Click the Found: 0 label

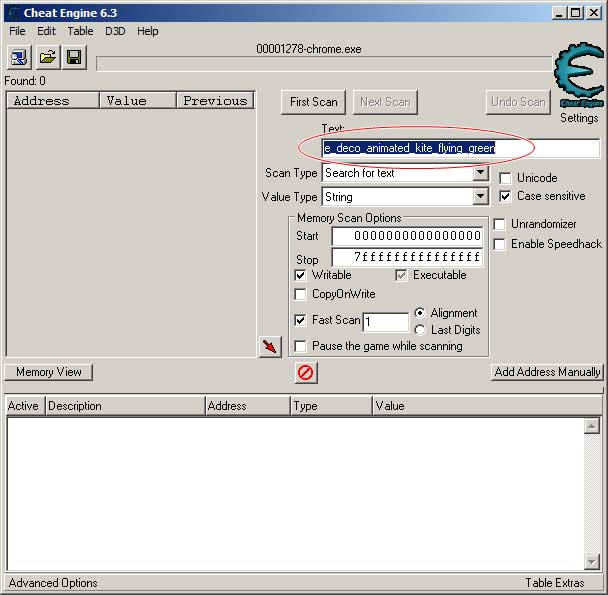25,81
